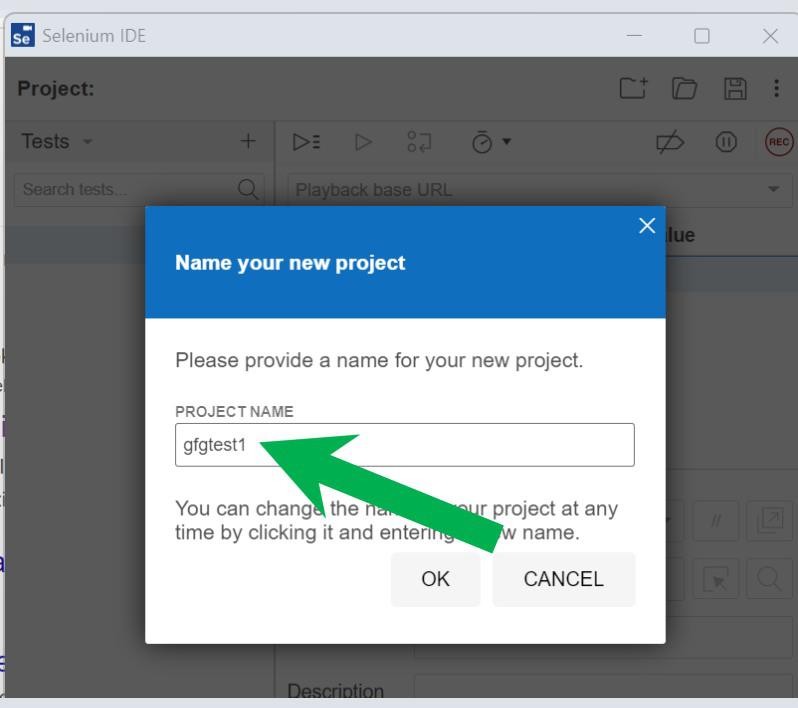This screenshot has height=708, width=798.
Task: Add a new test with plus icon
Action: (248, 141)
